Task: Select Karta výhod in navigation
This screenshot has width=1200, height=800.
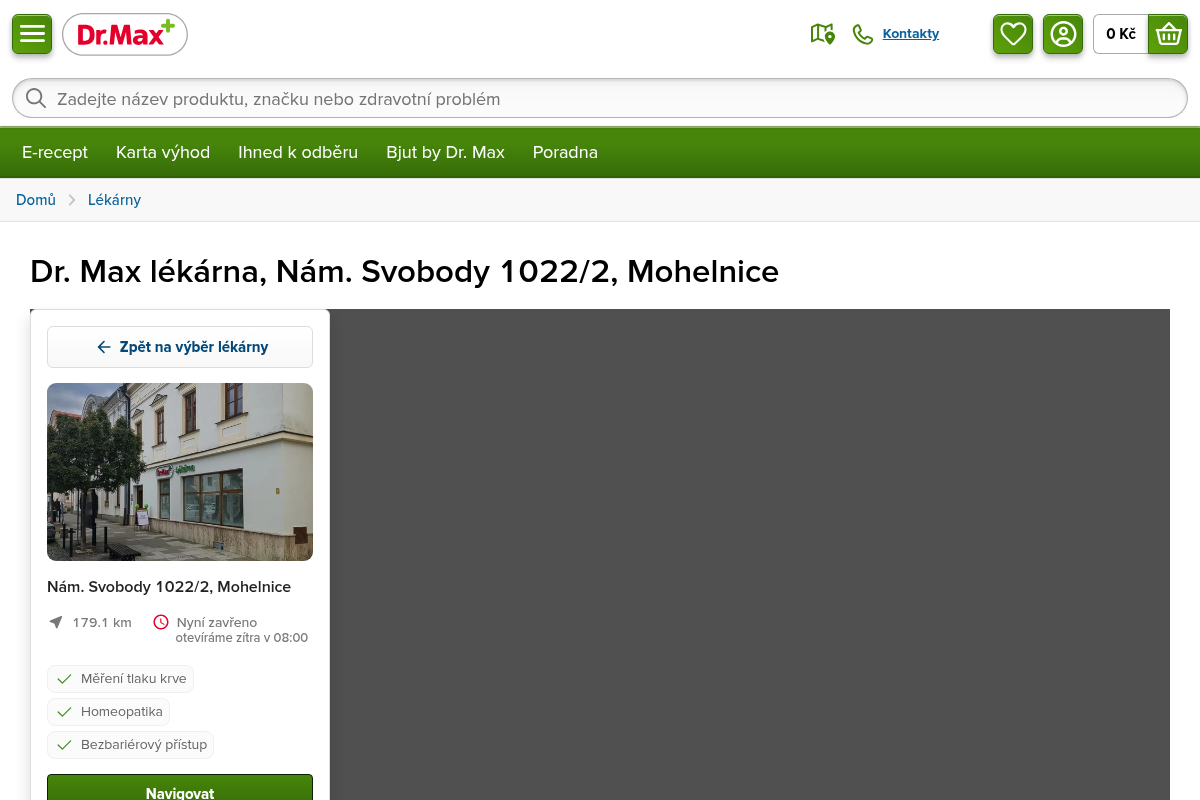Action: 163,152
